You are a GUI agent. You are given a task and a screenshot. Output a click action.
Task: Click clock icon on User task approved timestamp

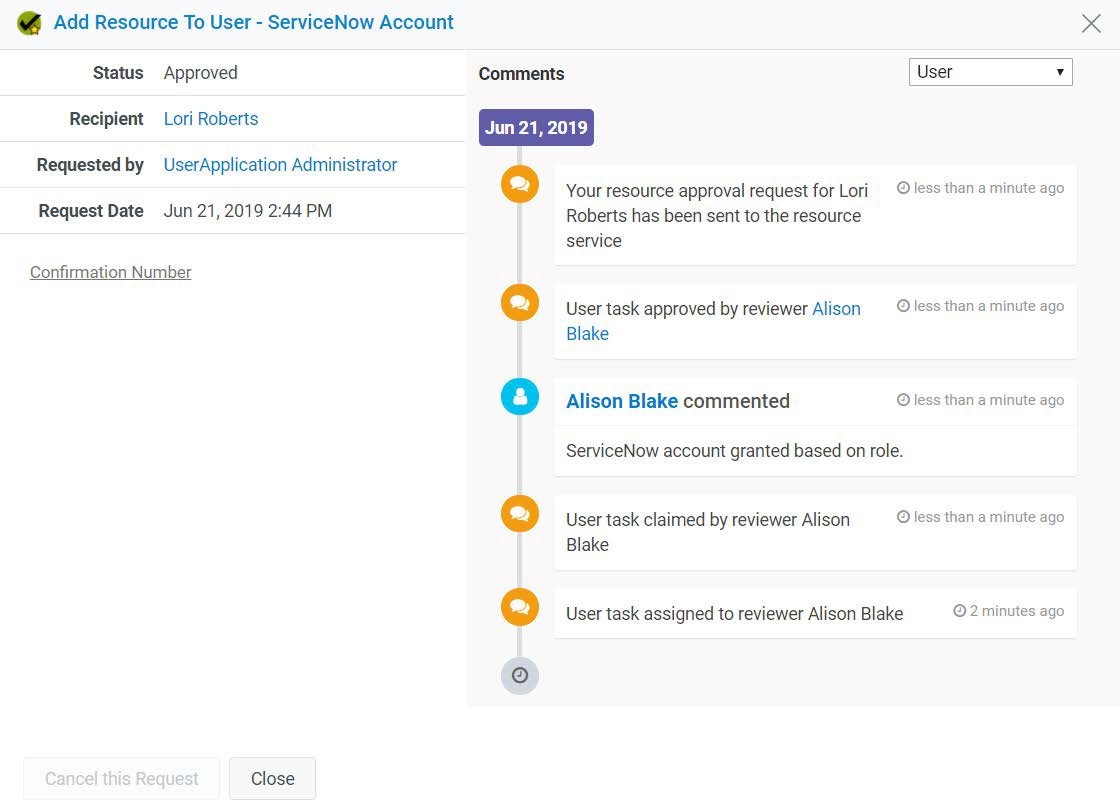coord(903,306)
